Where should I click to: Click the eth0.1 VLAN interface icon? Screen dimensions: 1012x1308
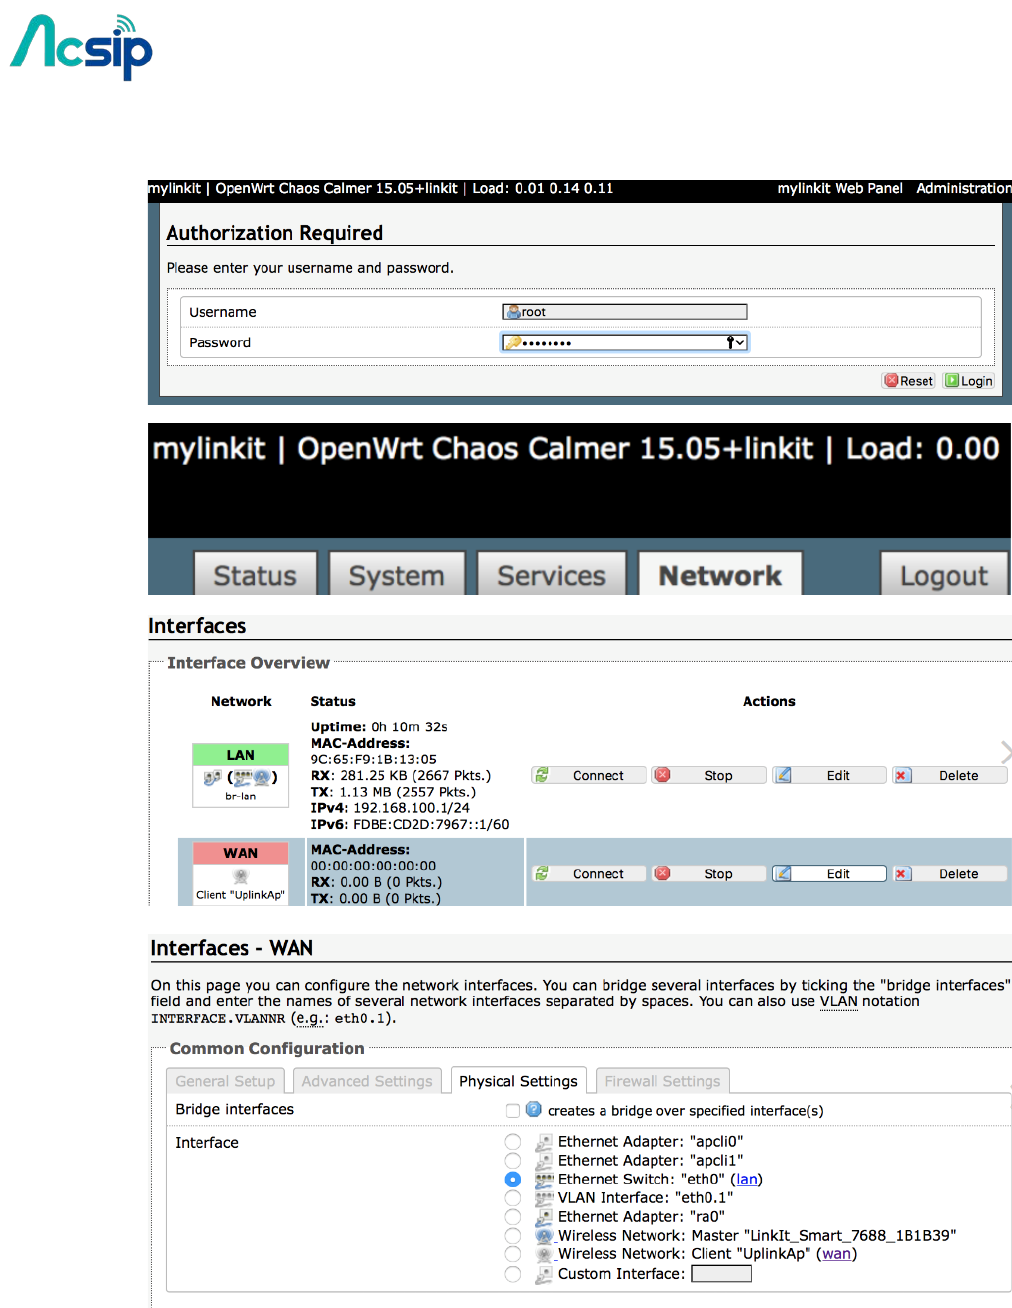point(544,1198)
